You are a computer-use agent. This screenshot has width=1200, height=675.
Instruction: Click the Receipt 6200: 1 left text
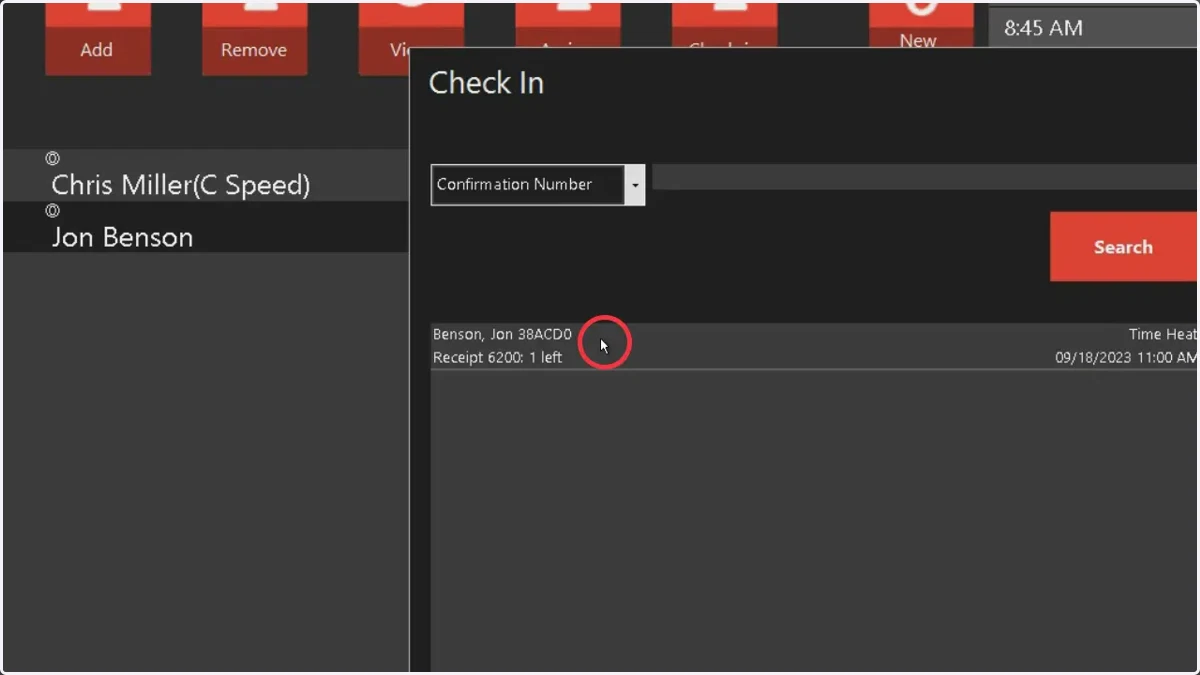tap(497, 358)
